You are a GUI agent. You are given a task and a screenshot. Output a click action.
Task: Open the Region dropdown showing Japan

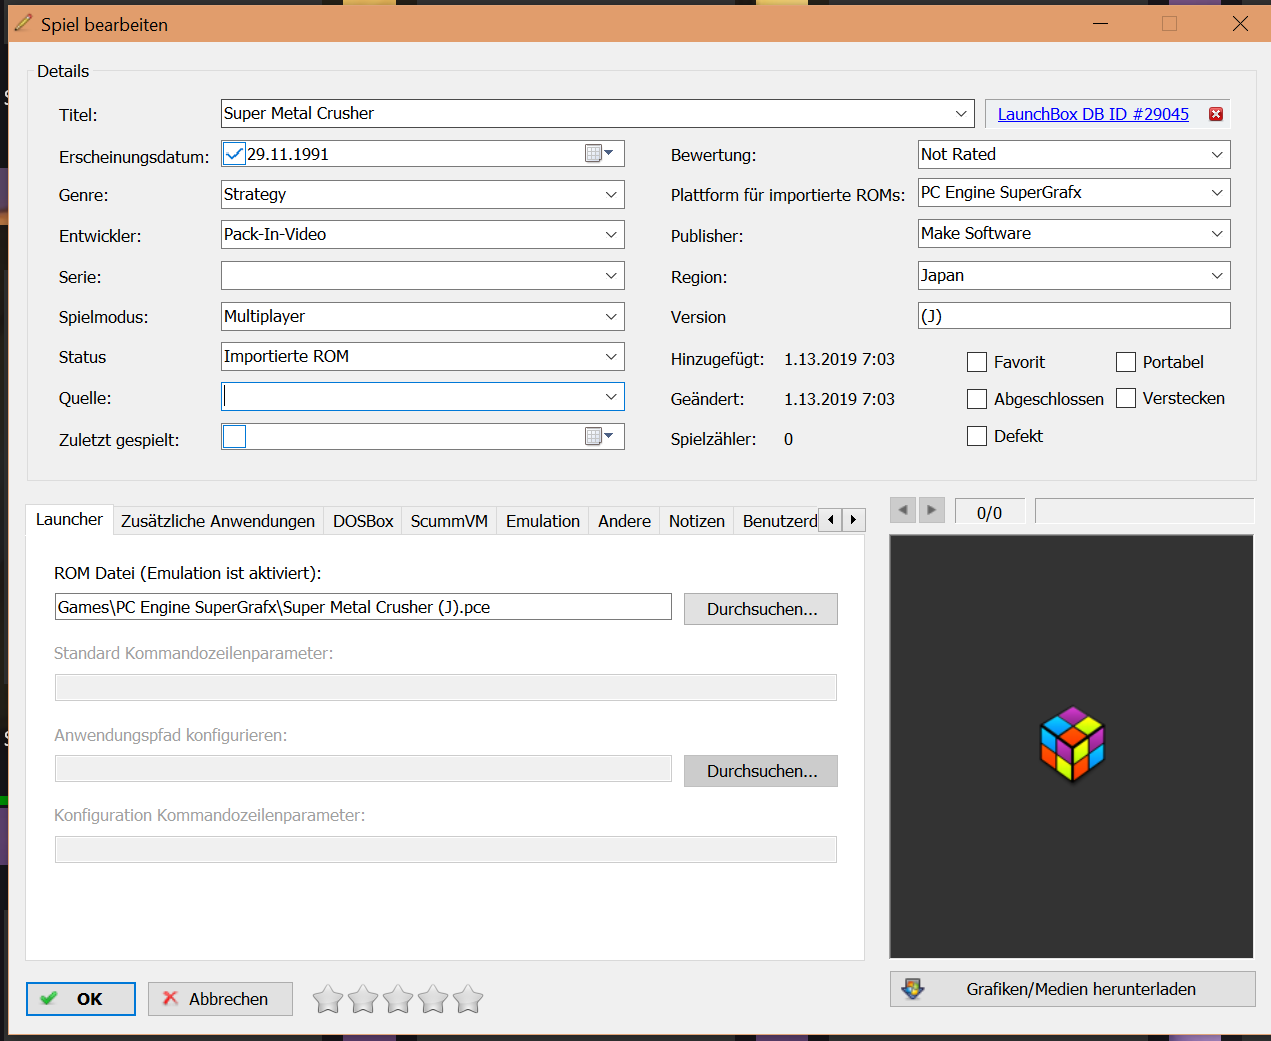pos(1217,275)
